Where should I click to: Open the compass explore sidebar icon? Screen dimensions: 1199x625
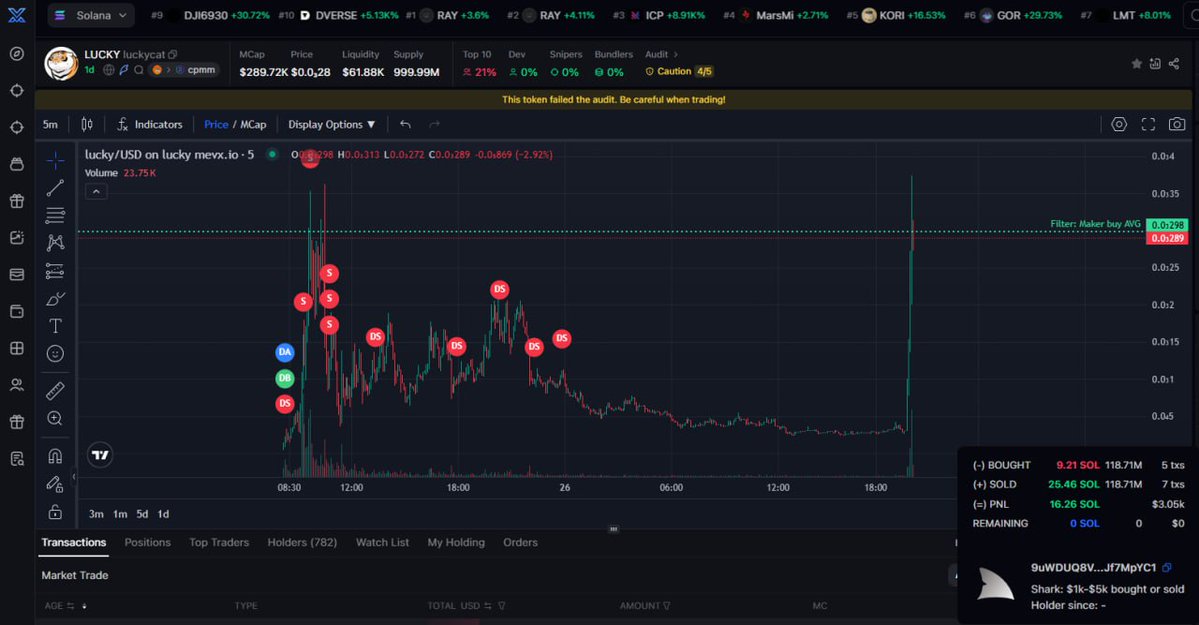[17, 54]
